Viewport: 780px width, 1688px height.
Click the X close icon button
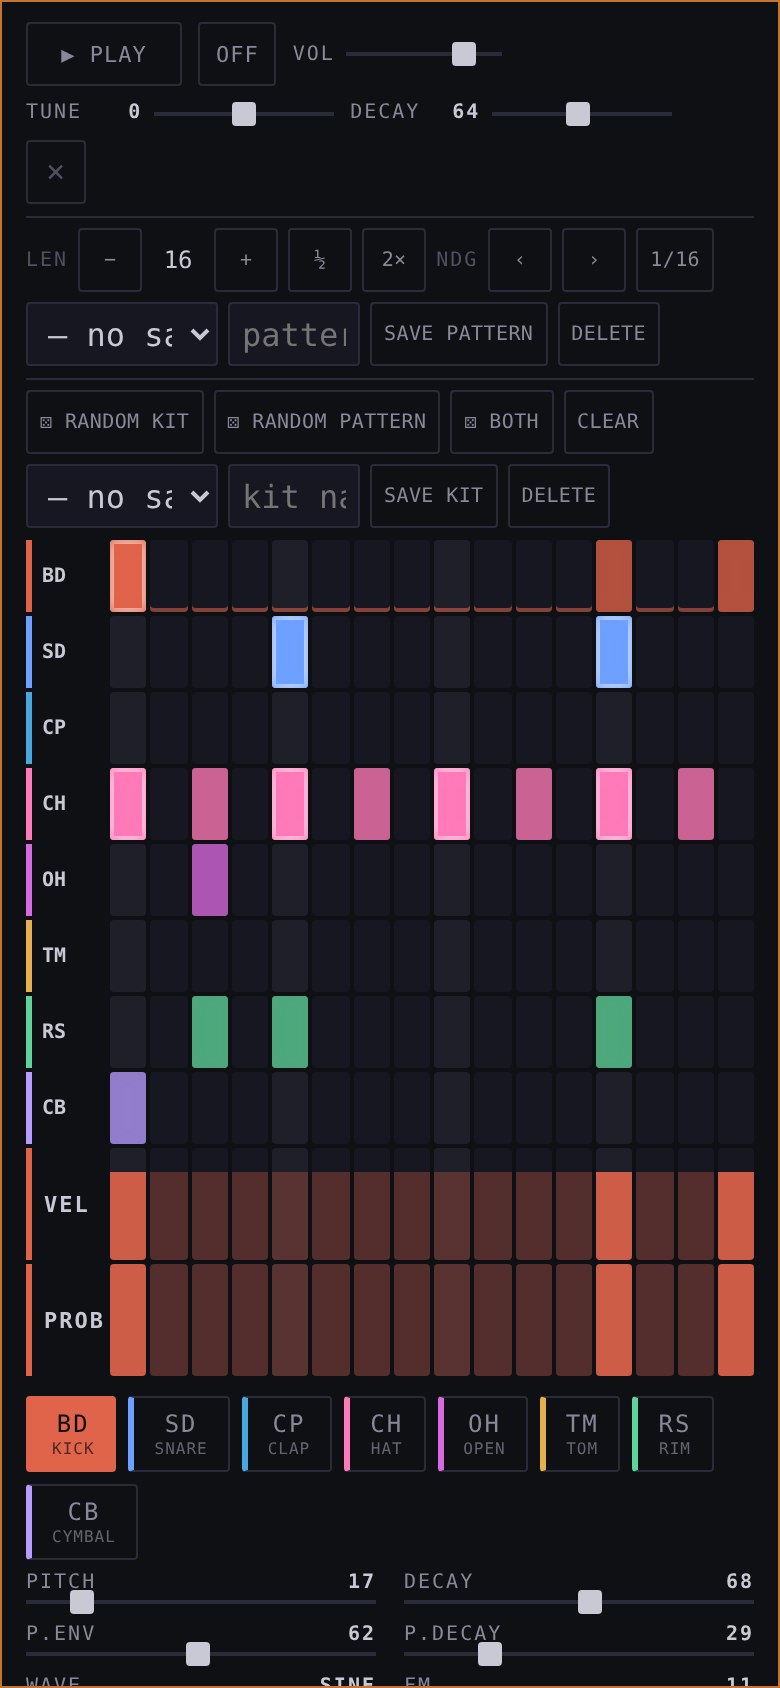tap(56, 172)
